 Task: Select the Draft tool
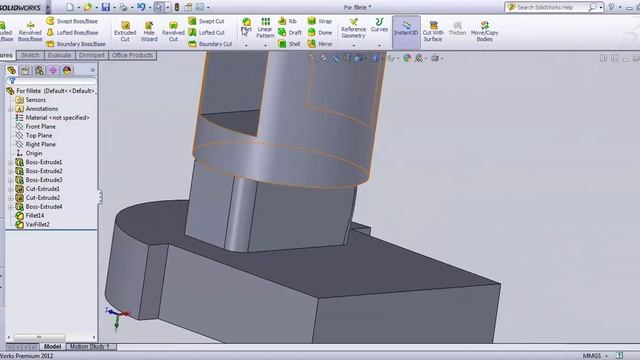pos(289,32)
